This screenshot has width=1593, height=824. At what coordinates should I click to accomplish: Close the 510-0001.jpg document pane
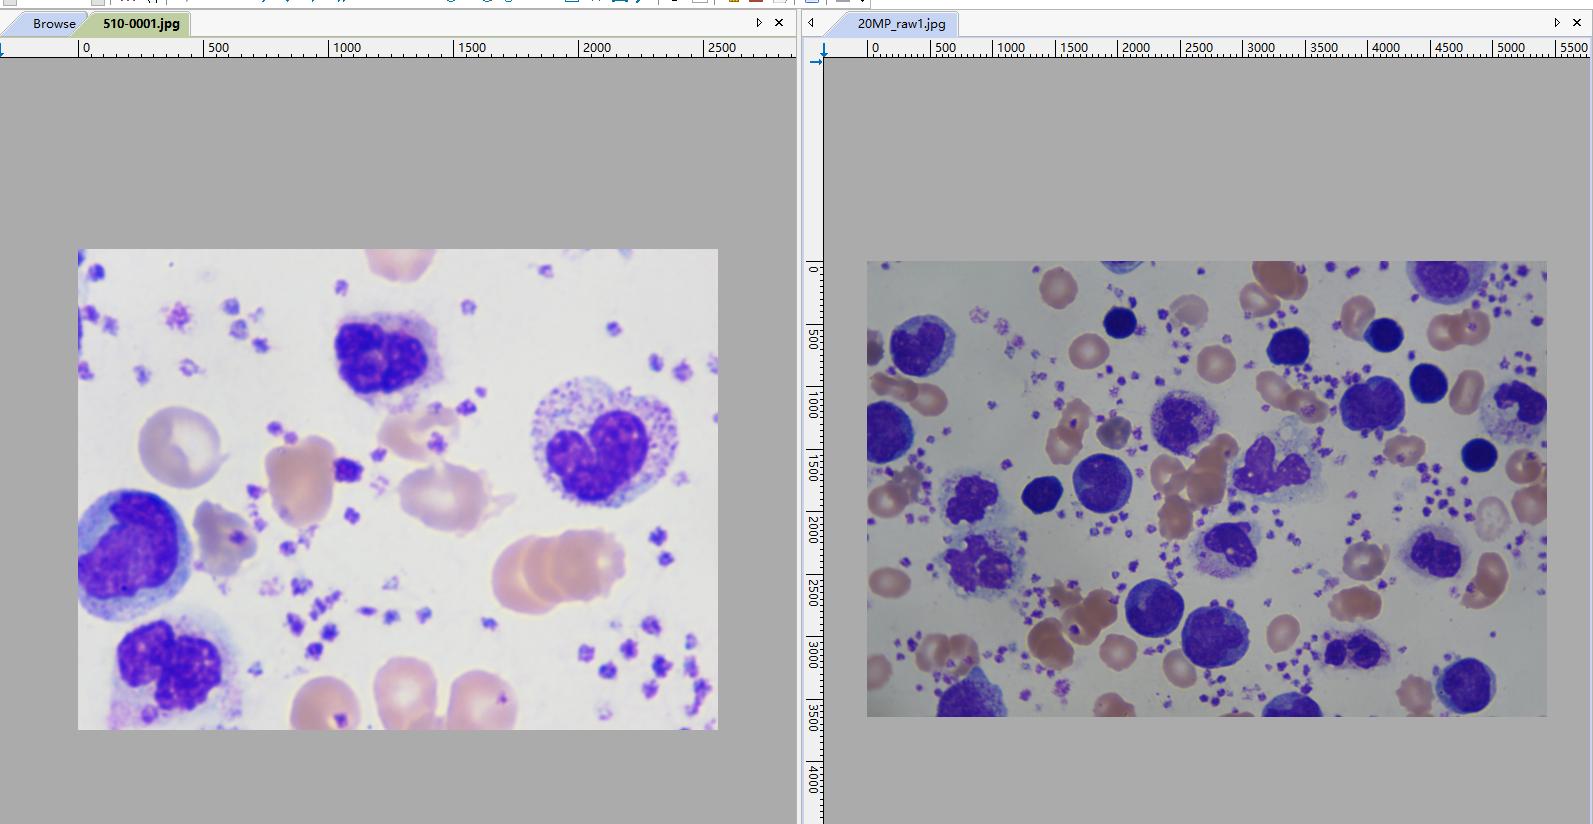click(779, 23)
